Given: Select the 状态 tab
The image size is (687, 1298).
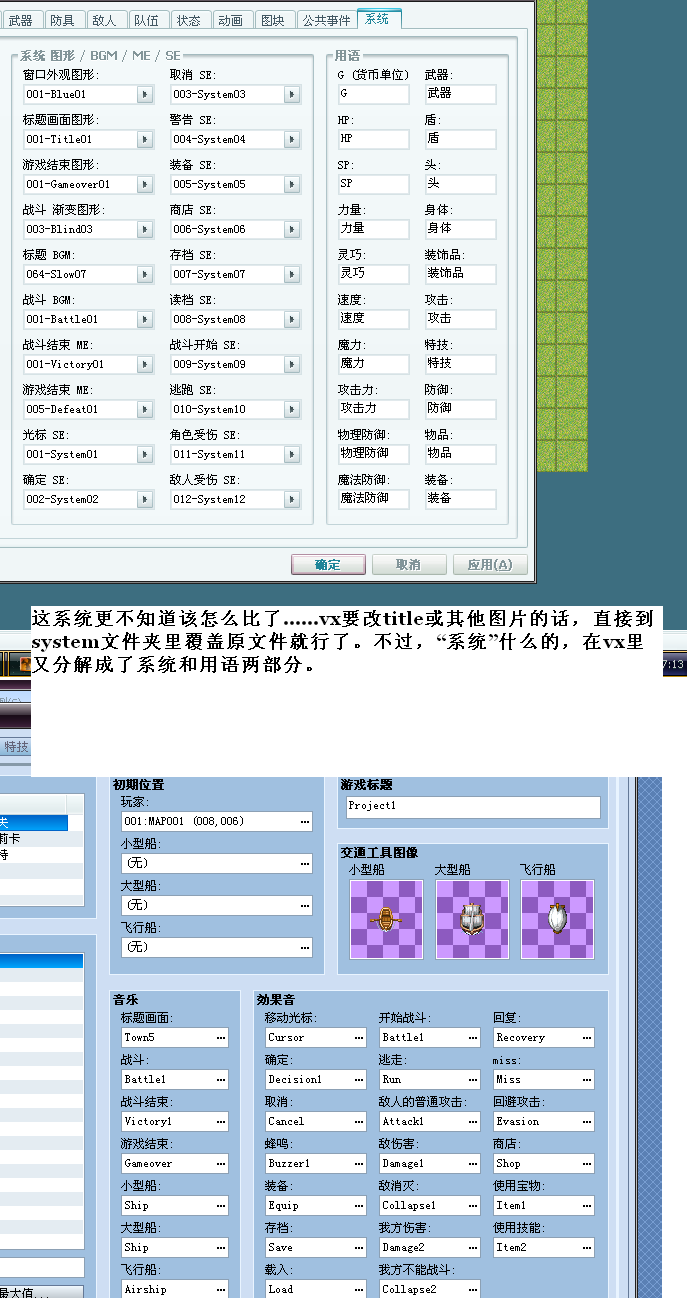Looking at the screenshot, I should [188, 20].
